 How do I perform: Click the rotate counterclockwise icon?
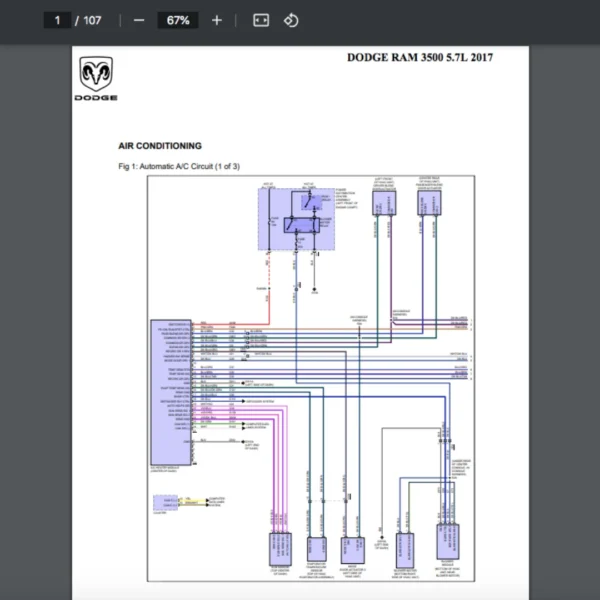[291, 20]
